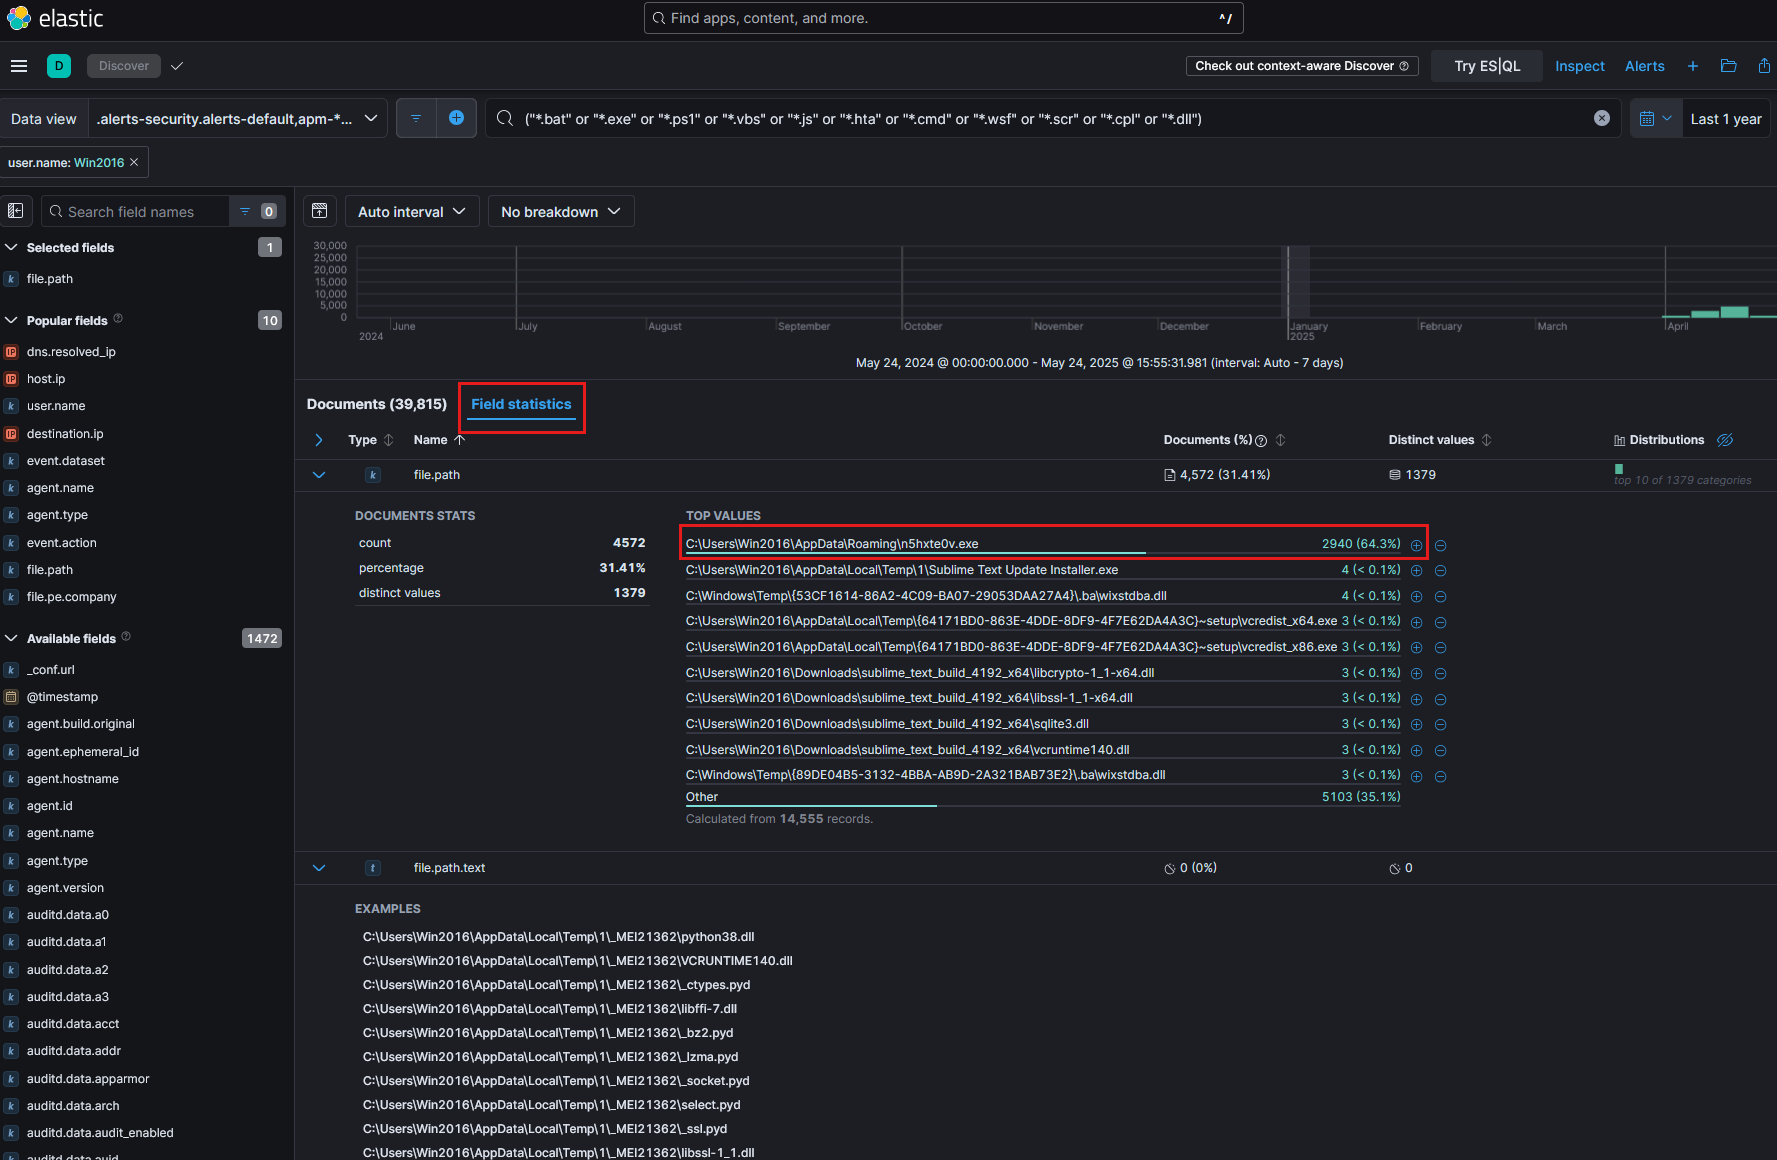Select agent.hostname field in sidebar

[x=73, y=779]
